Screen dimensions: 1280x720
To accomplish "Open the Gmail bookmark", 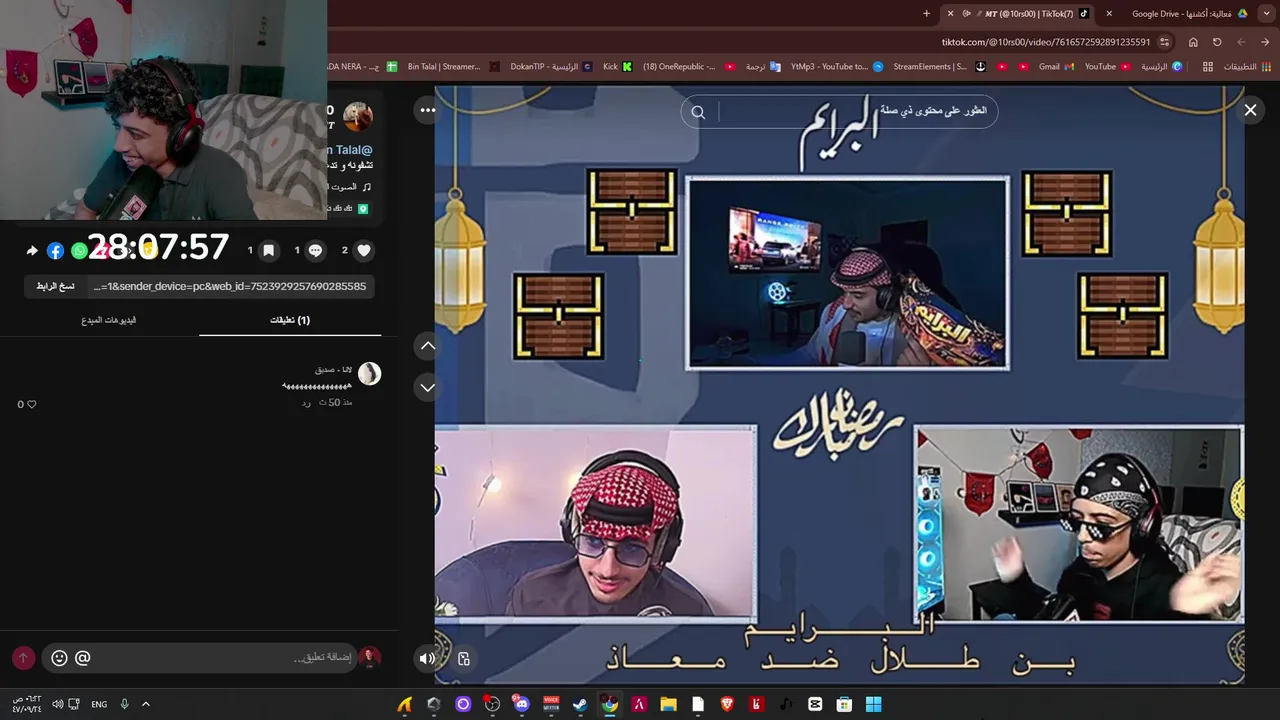I will click(x=1056, y=67).
